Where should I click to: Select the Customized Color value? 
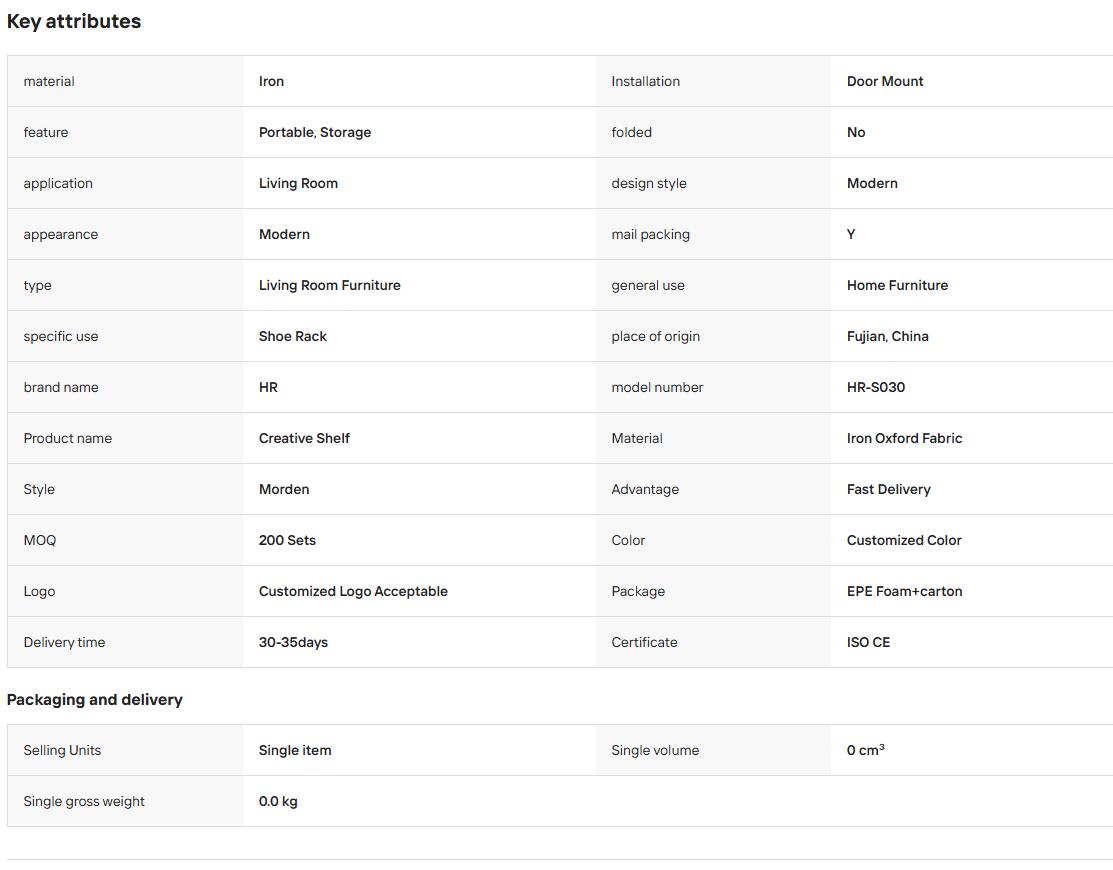[x=904, y=541]
